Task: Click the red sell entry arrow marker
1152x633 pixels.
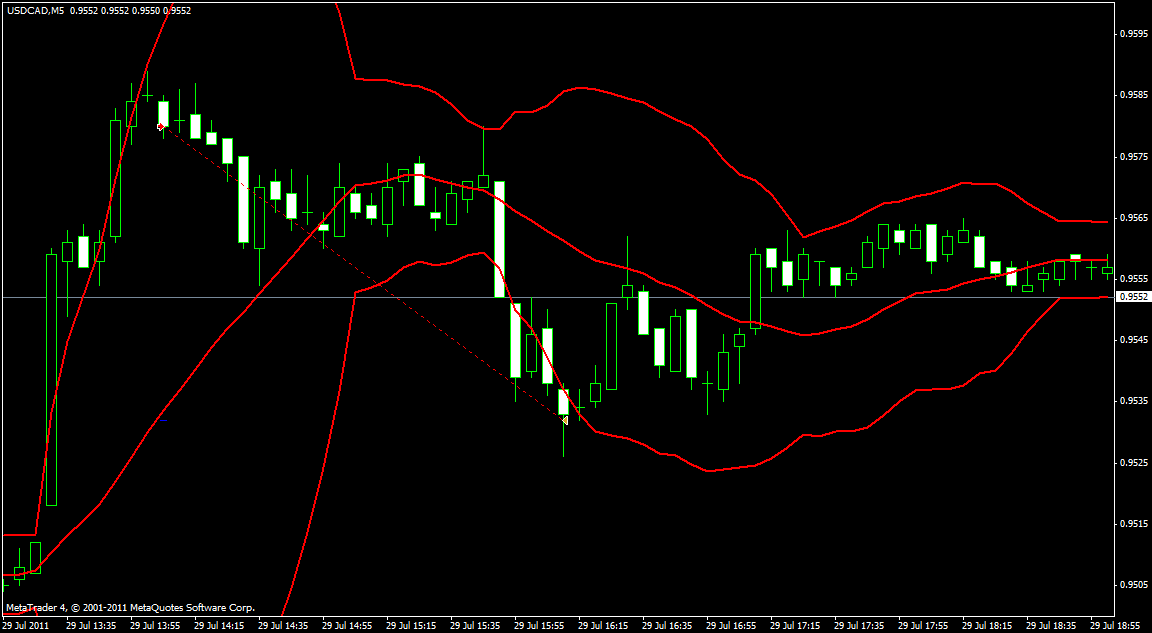Action: point(160,126)
